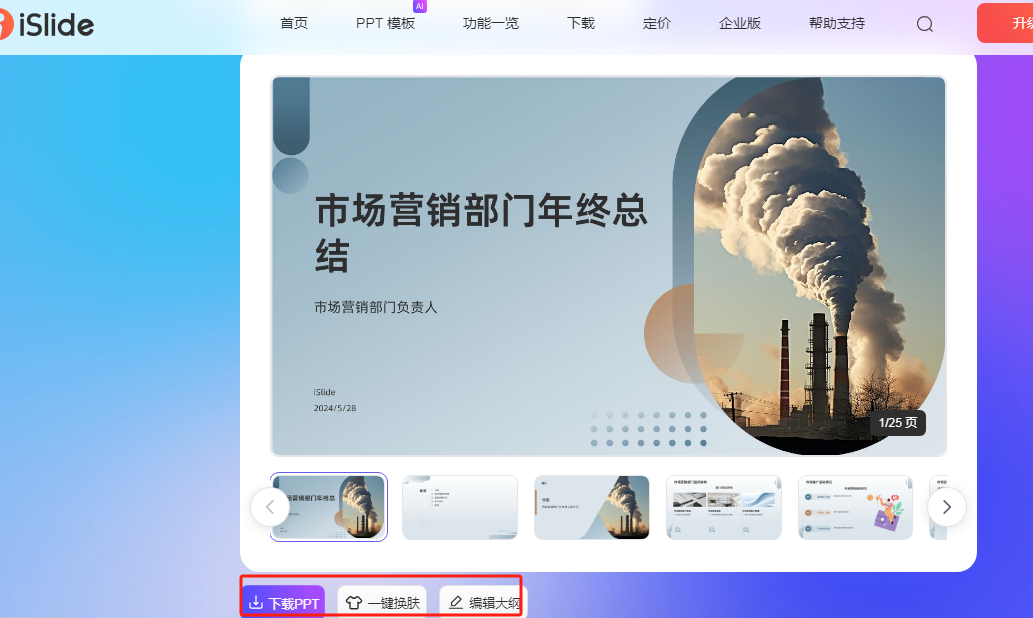This screenshot has width=1033, height=618.
Task: Click the left carousel arrow
Action: [x=270, y=507]
